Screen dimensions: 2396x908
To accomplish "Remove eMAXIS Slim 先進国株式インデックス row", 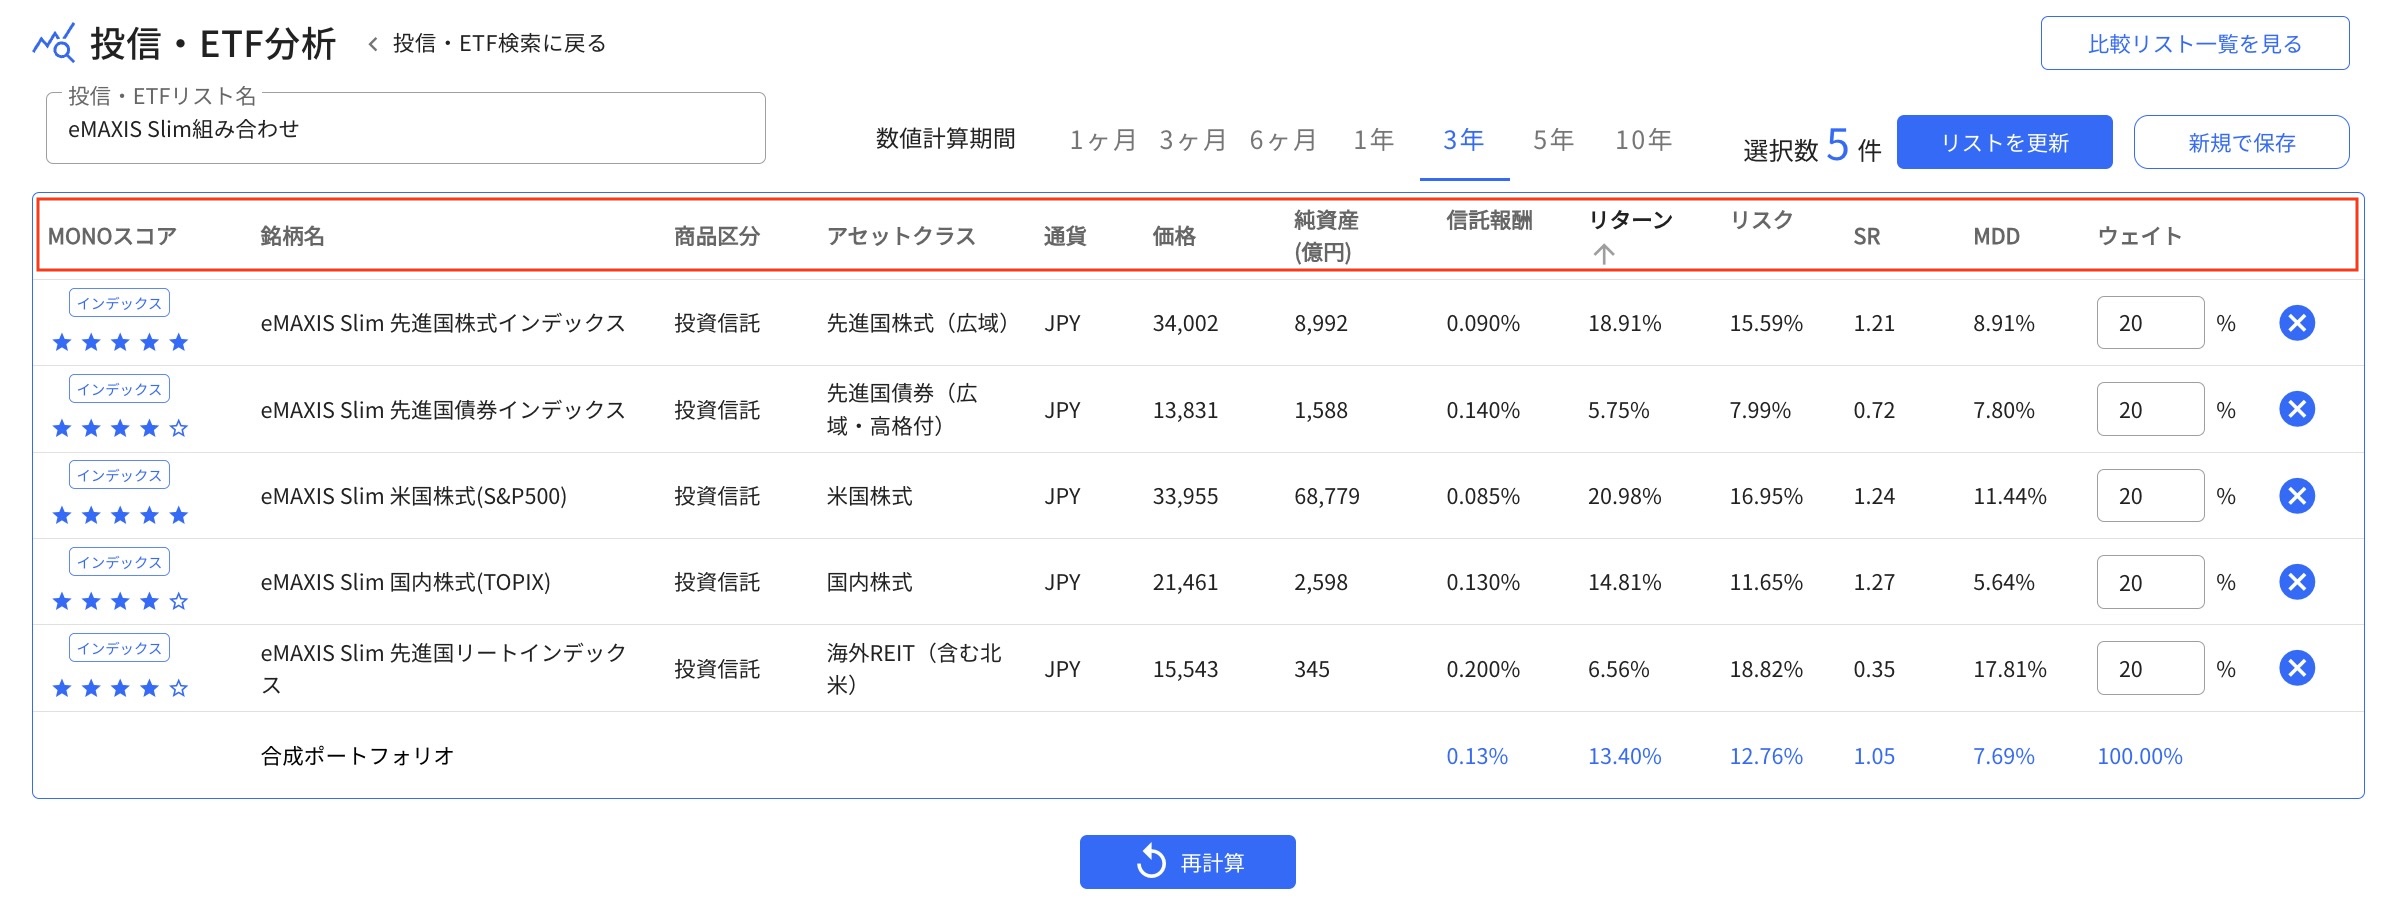I will click(x=2297, y=323).
